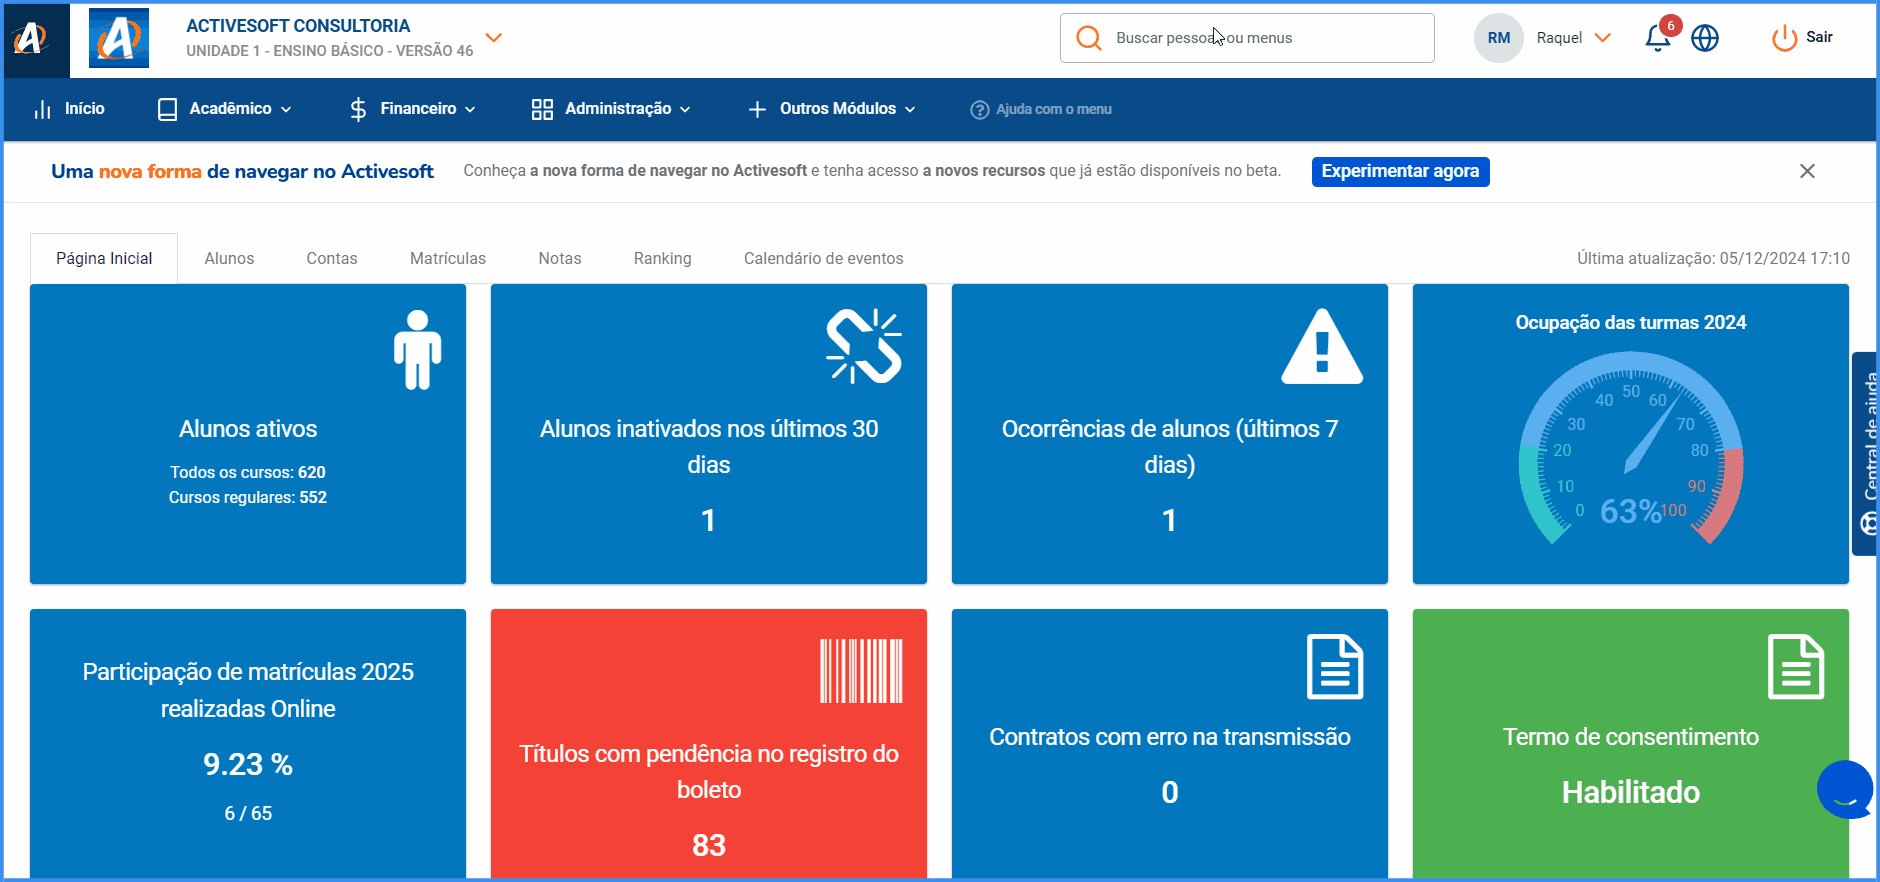Click the small Activesoft logo in the corner
This screenshot has width=1880, height=882.
[x=30, y=38]
